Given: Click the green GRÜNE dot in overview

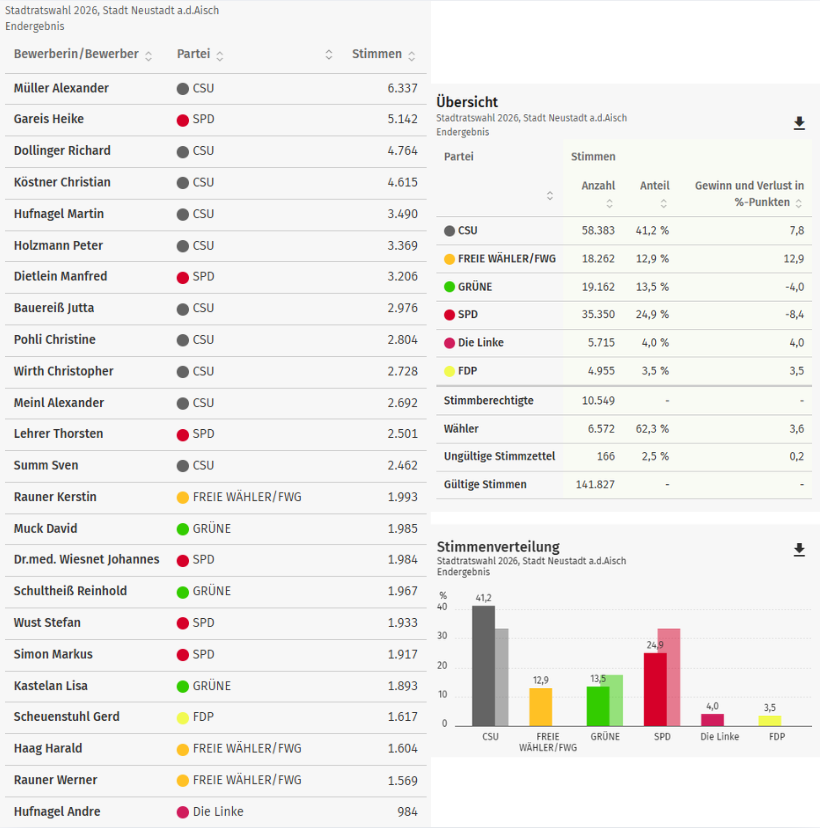Looking at the screenshot, I should [x=449, y=287].
